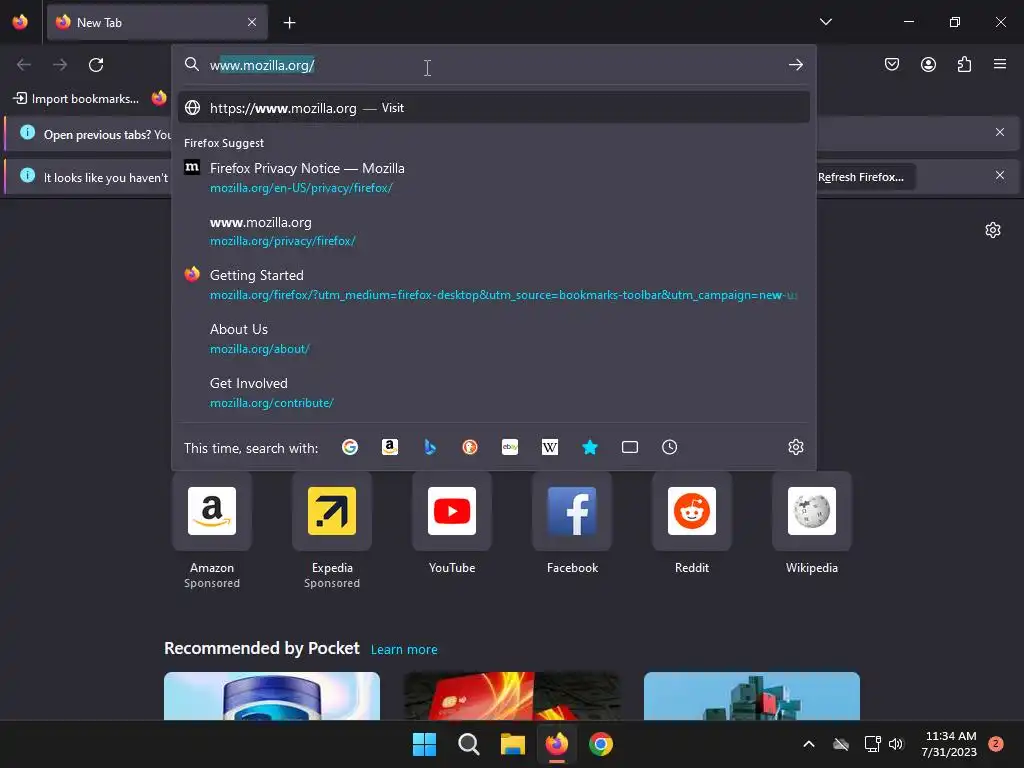Image resolution: width=1024 pixels, height=768 pixels.
Task: Open clock showing 11:34 AM
Action: click(950, 744)
